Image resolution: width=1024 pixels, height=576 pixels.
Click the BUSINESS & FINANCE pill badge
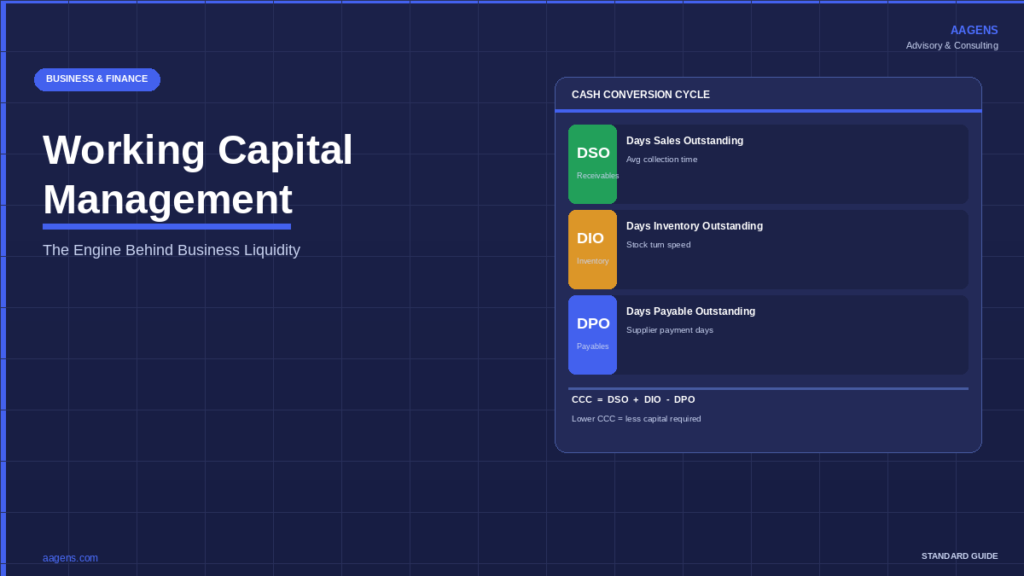[97, 79]
